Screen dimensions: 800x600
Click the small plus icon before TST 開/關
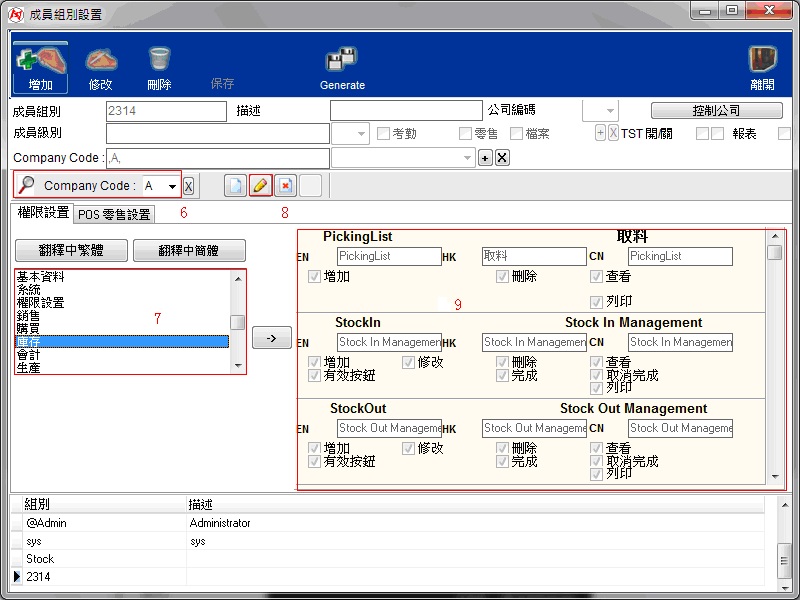pyautogui.click(x=601, y=133)
